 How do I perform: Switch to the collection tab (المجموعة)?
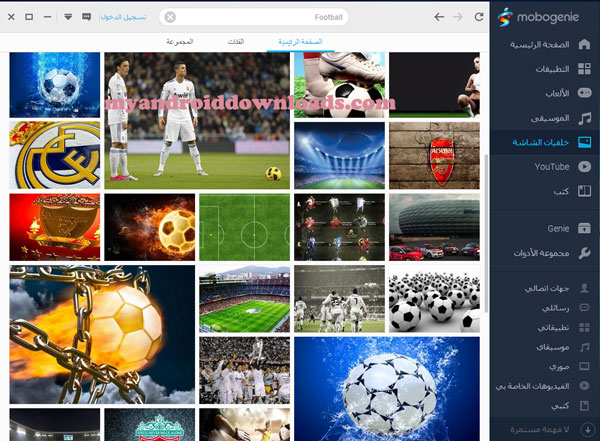[179, 41]
